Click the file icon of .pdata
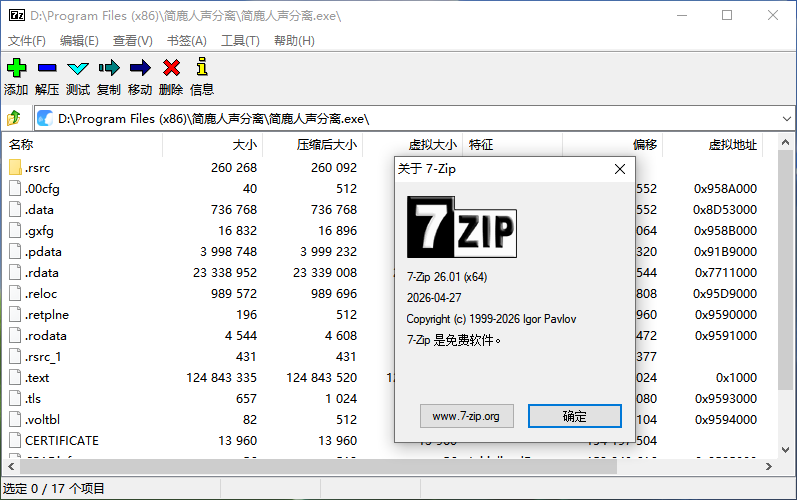The width and height of the screenshot is (797, 500). click(15, 252)
